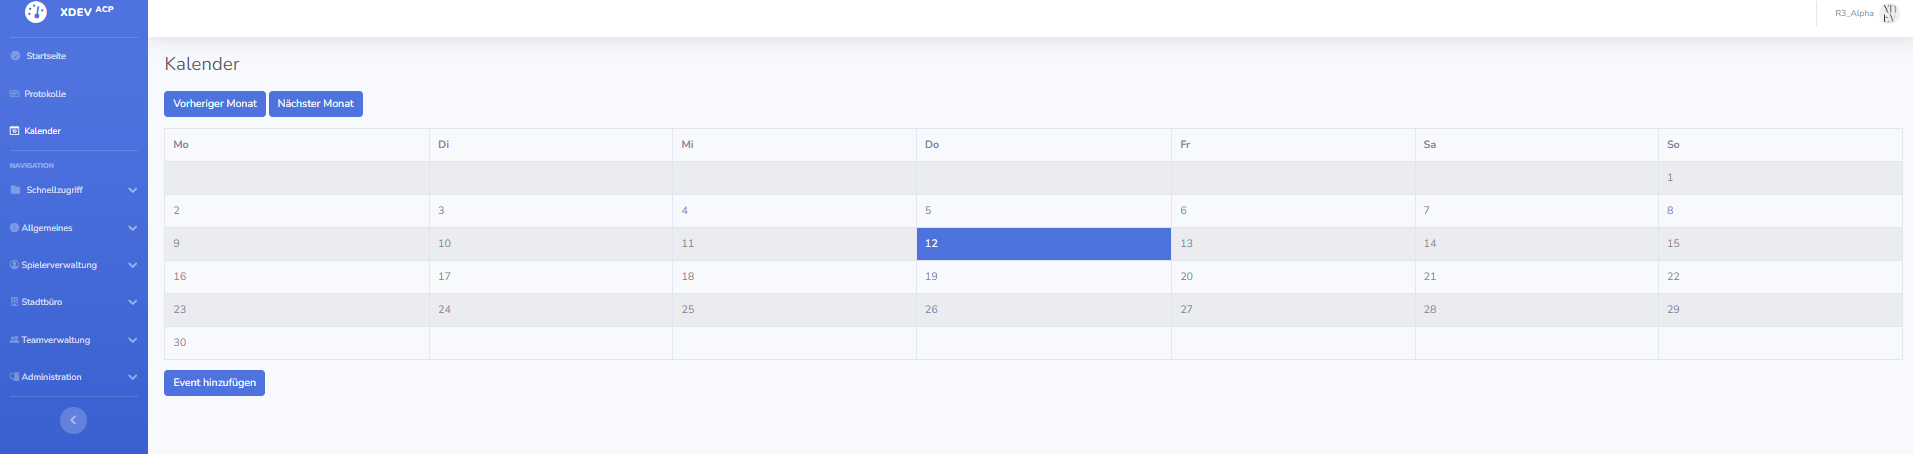Select the highlighted day 12 cell
The image size is (1913, 454).
coord(1043,244)
